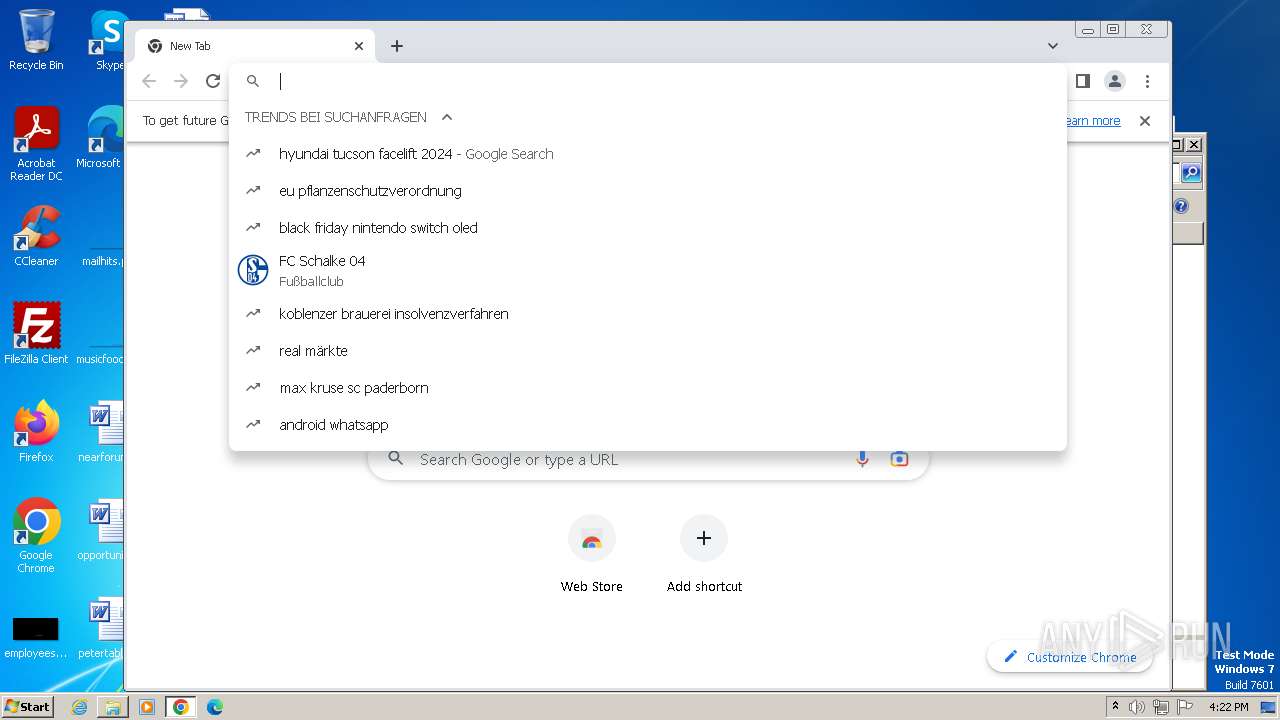Open the Web Store shortcut
The width and height of the screenshot is (1280, 720).
click(591, 555)
